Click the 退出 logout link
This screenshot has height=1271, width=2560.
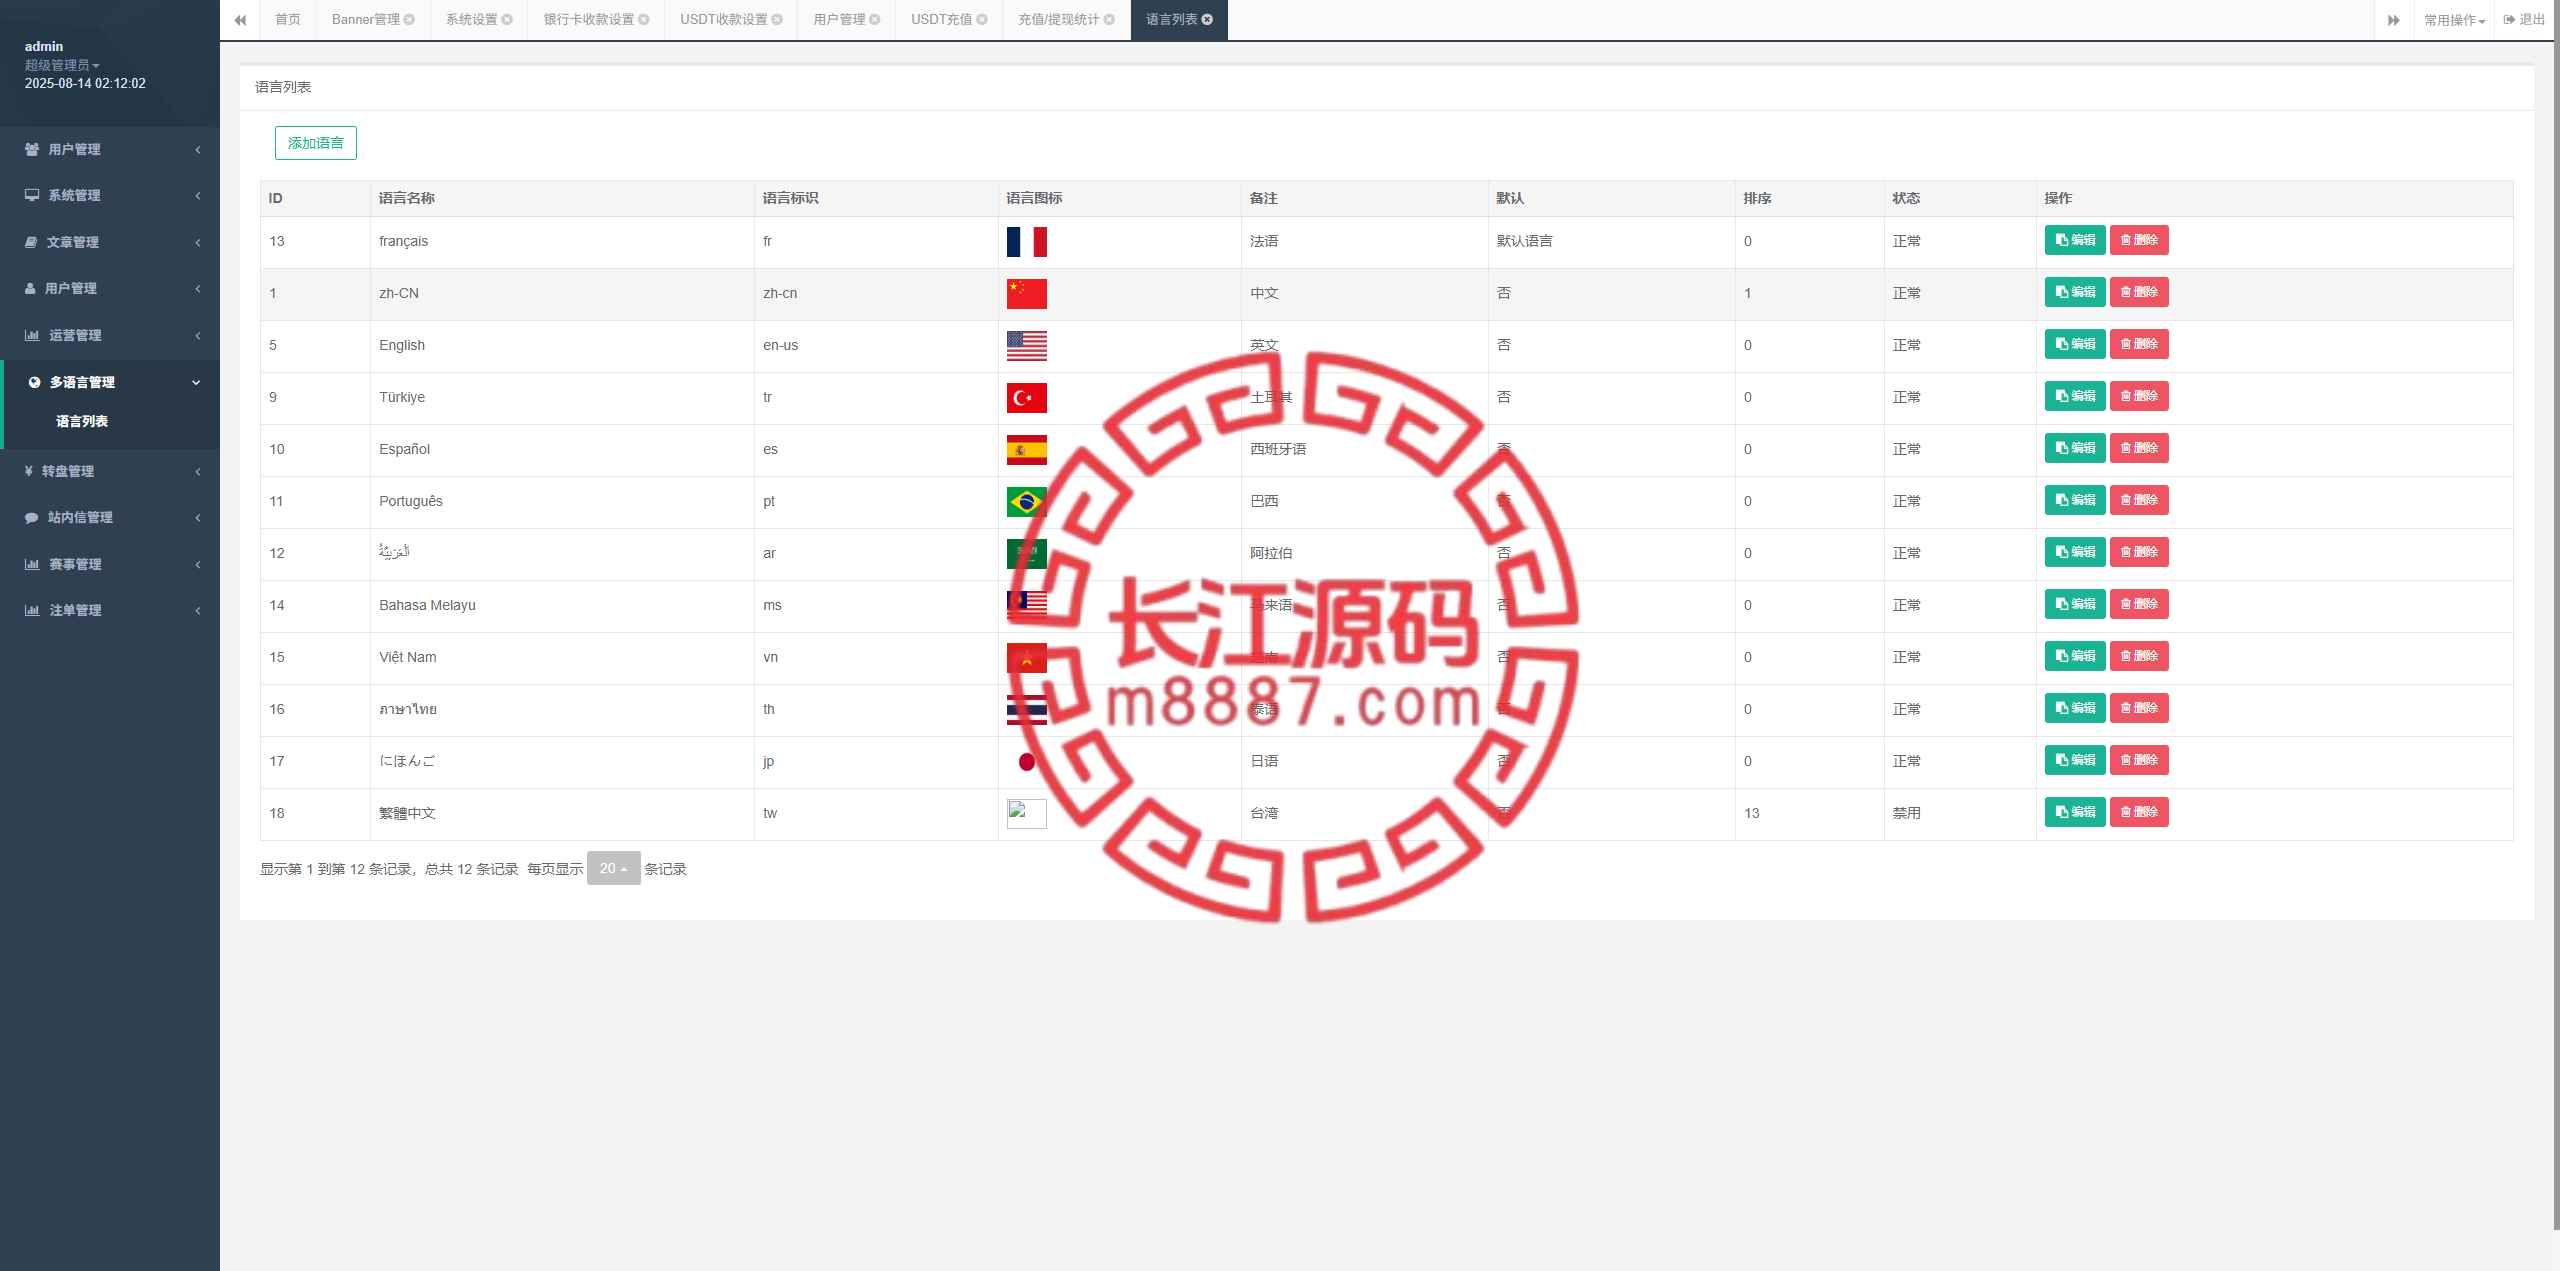[x=2524, y=20]
